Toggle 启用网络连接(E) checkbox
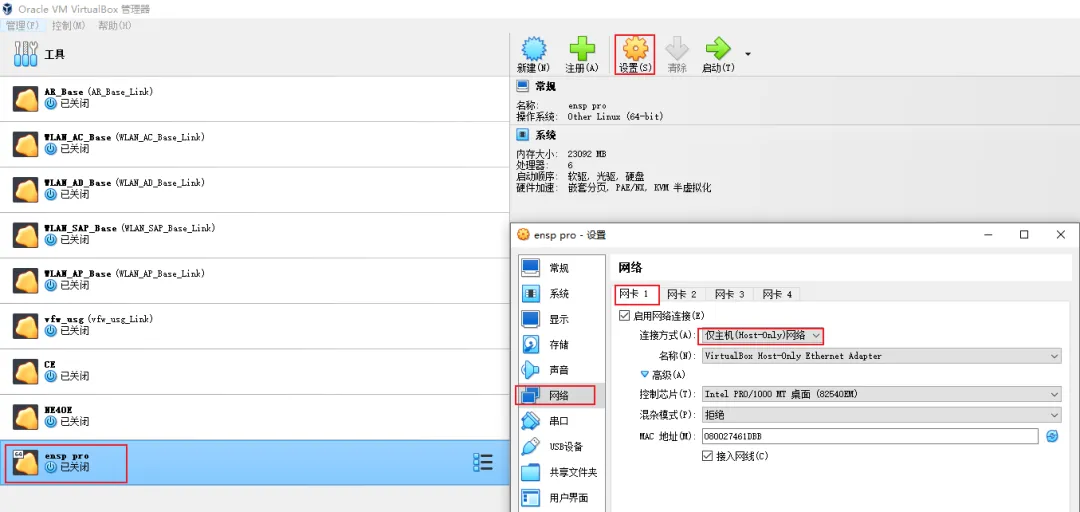 coord(625,316)
